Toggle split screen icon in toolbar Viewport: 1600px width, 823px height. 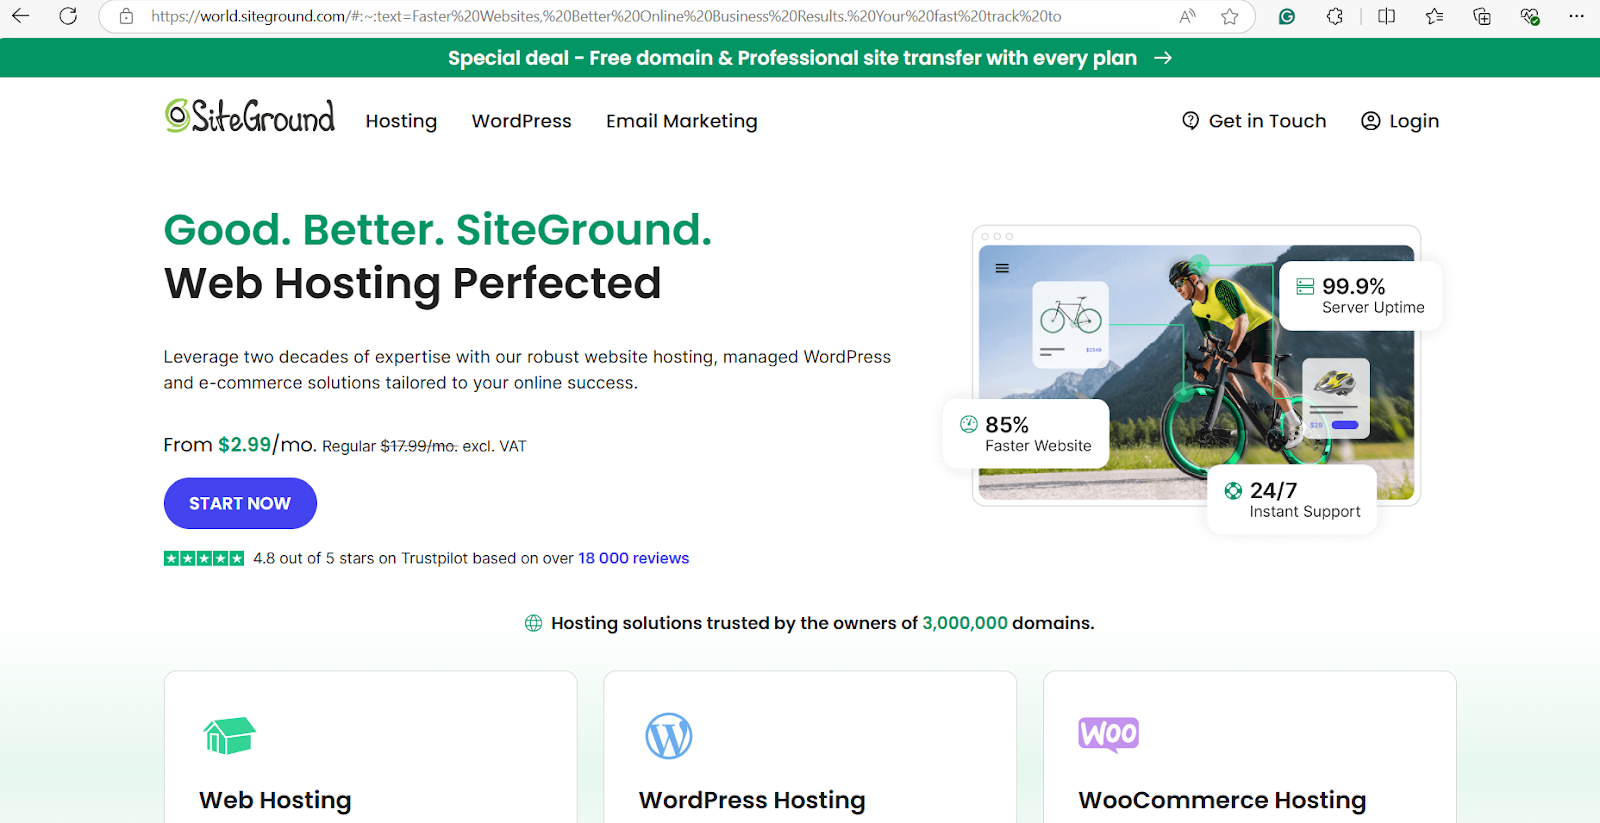pyautogui.click(x=1386, y=16)
